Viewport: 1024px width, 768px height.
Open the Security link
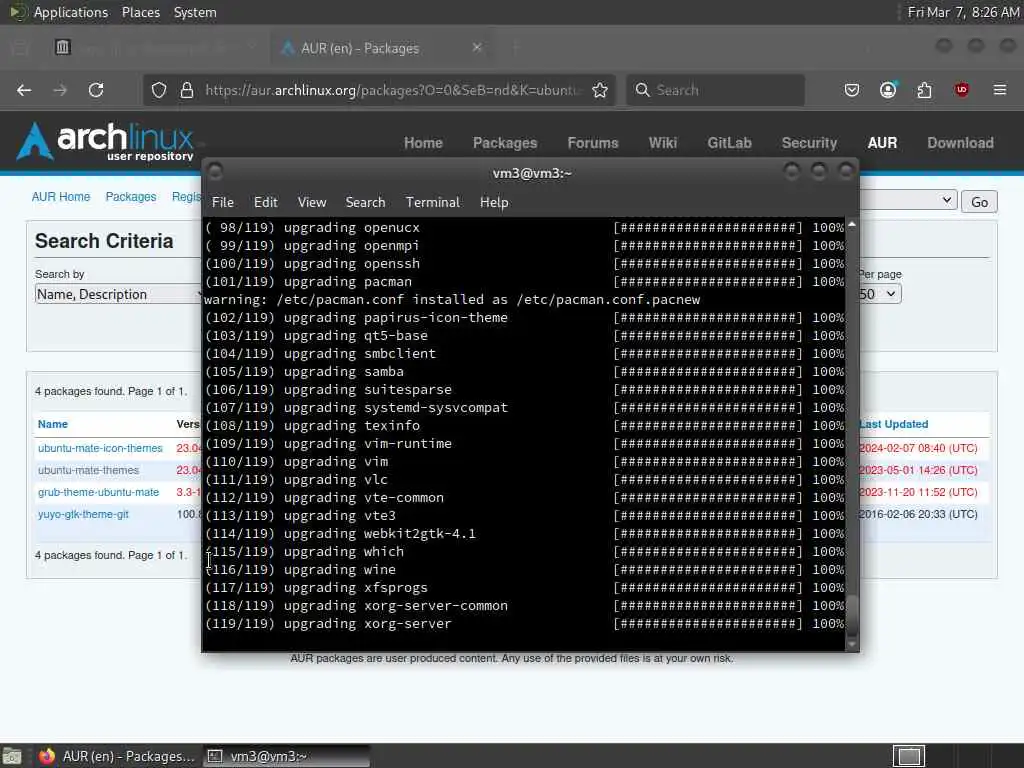click(x=809, y=143)
